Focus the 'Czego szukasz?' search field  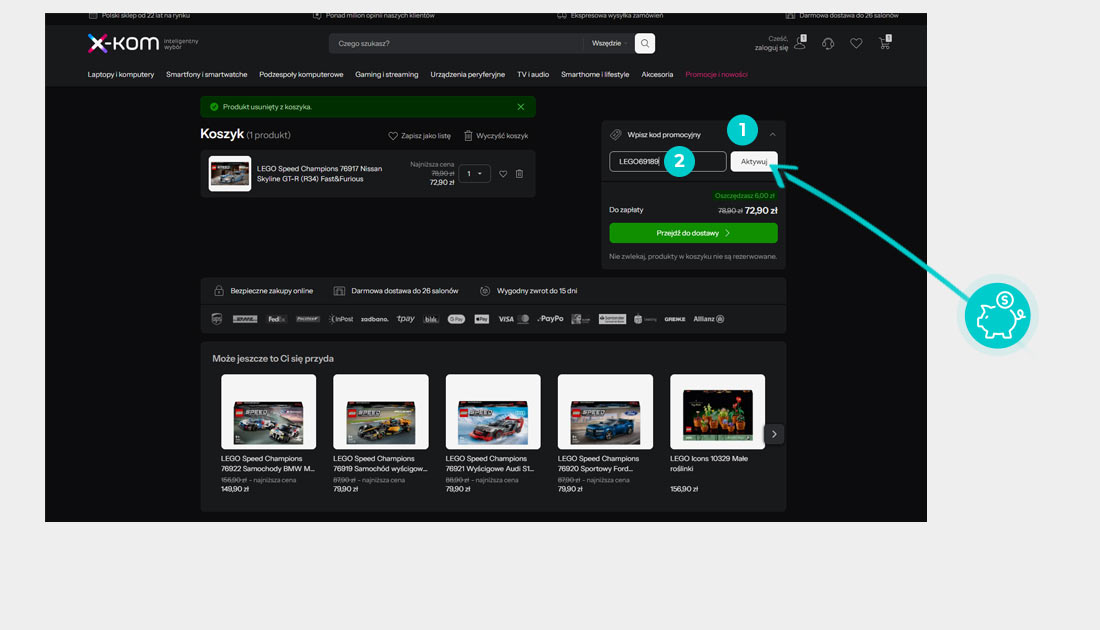(456, 43)
